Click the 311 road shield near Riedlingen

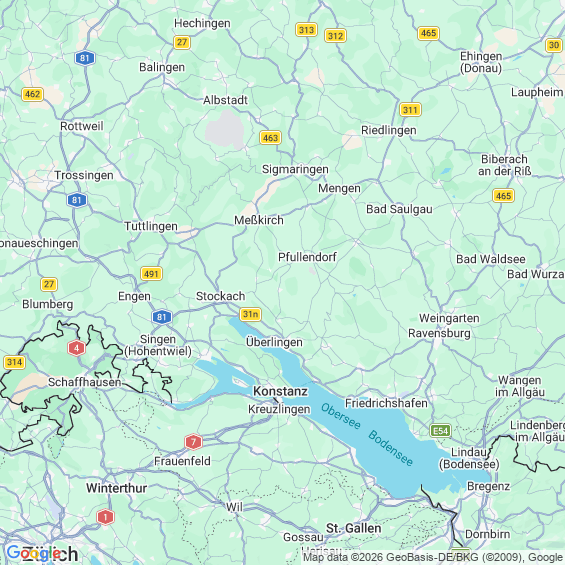(x=410, y=110)
